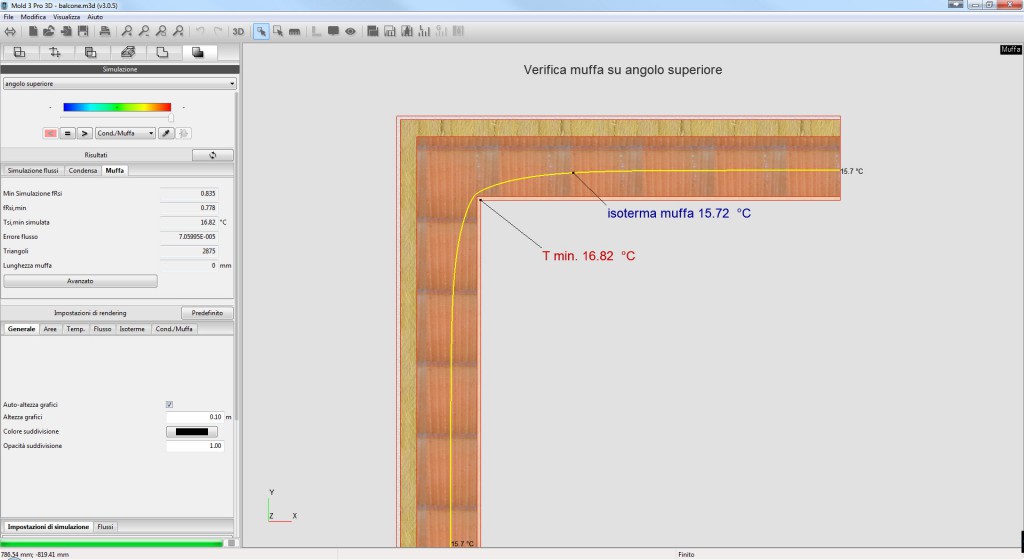Image resolution: width=1024 pixels, height=560 pixels.
Task: Select the Impostazioni di simulazione bottom tab
Action: click(x=48, y=527)
